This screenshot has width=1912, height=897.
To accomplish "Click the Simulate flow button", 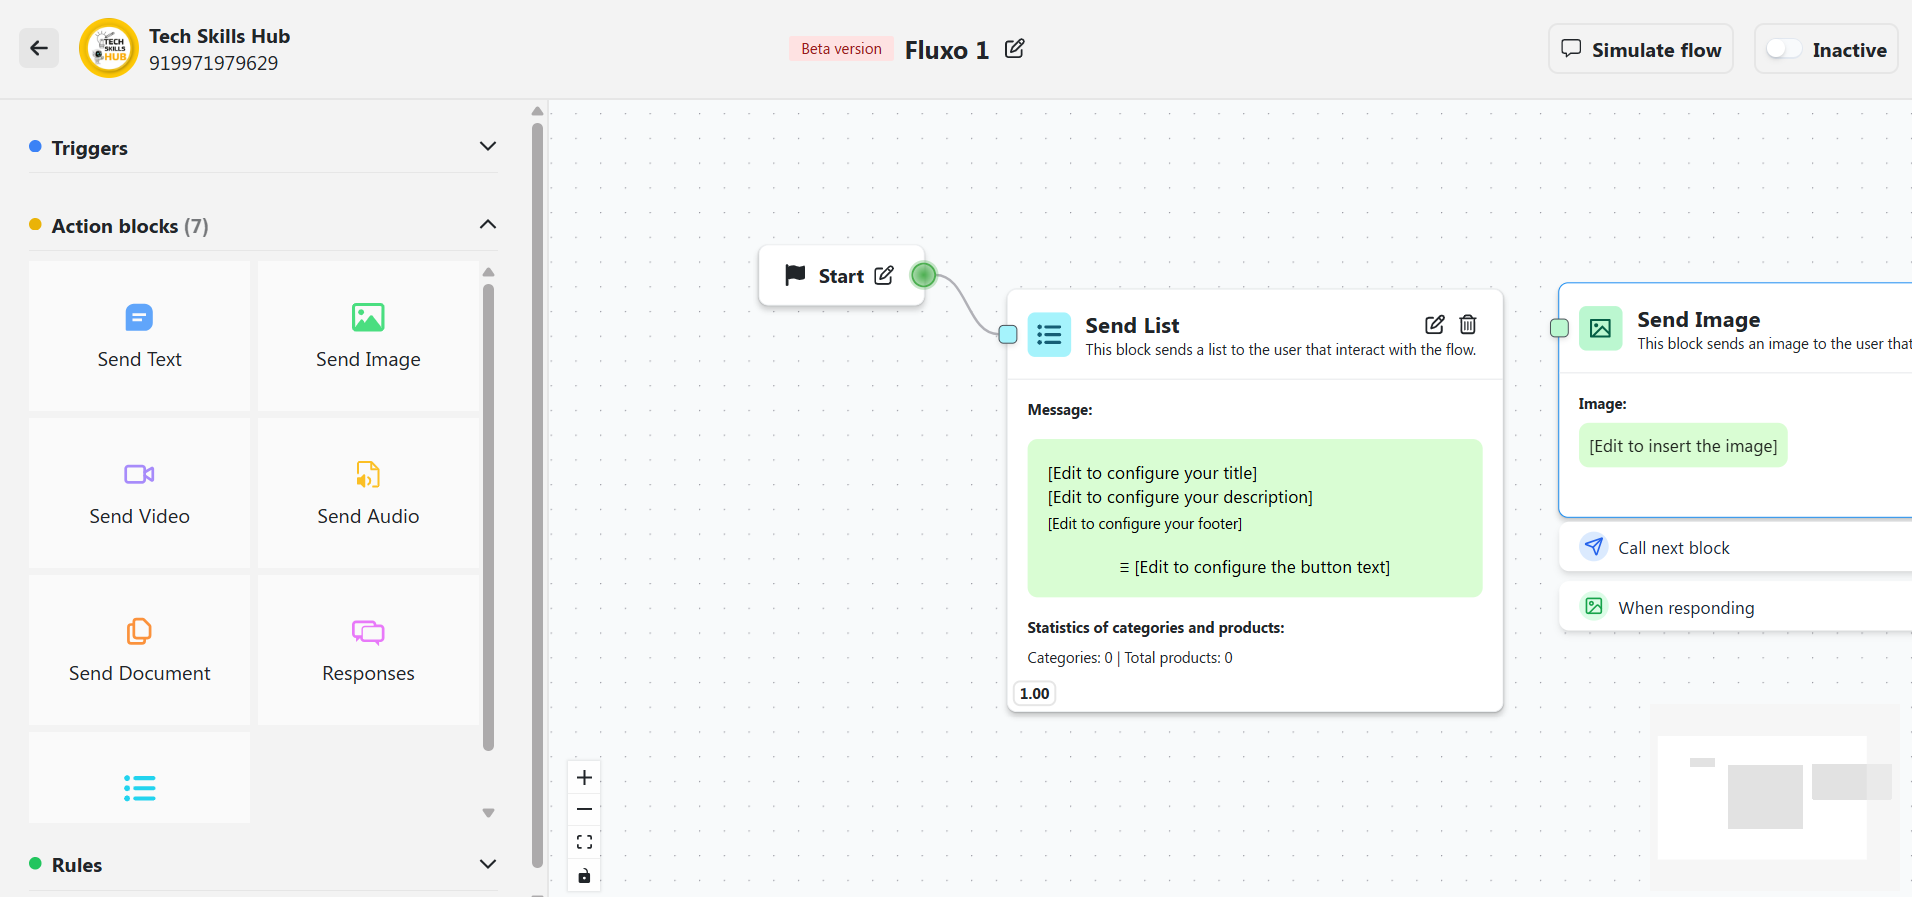I will (x=1640, y=49).
